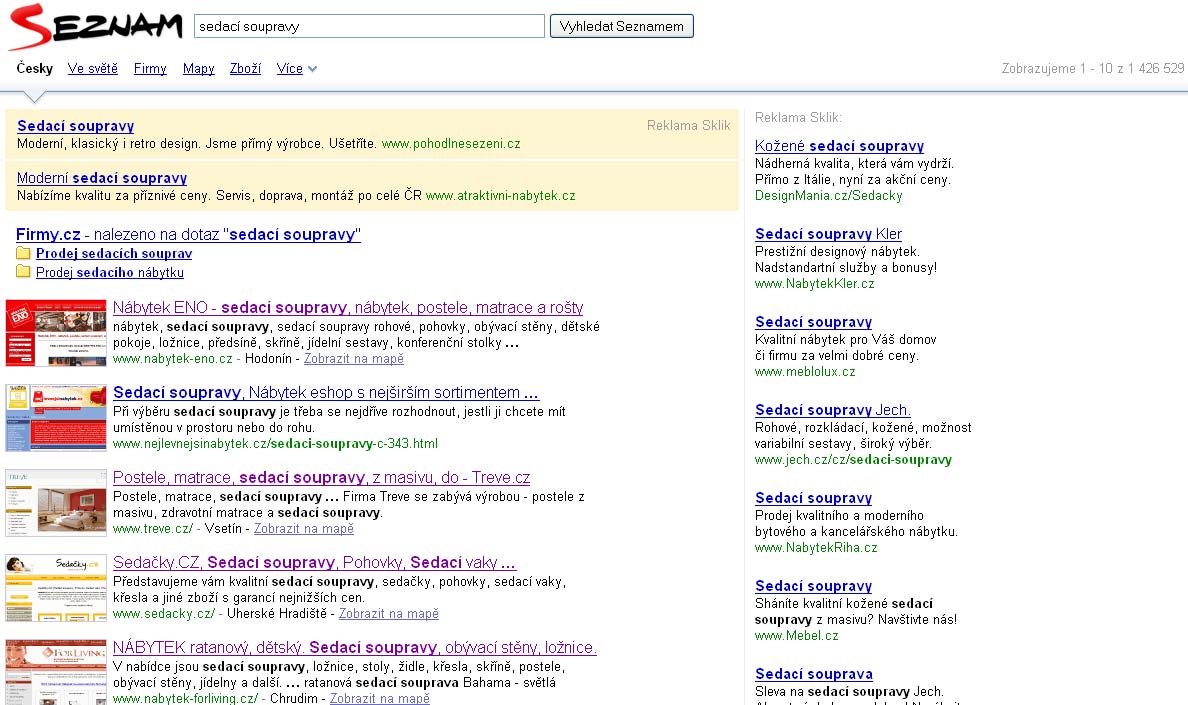1188x705 pixels.
Task: Switch to the 'Zboží' tab
Action: click(x=245, y=68)
